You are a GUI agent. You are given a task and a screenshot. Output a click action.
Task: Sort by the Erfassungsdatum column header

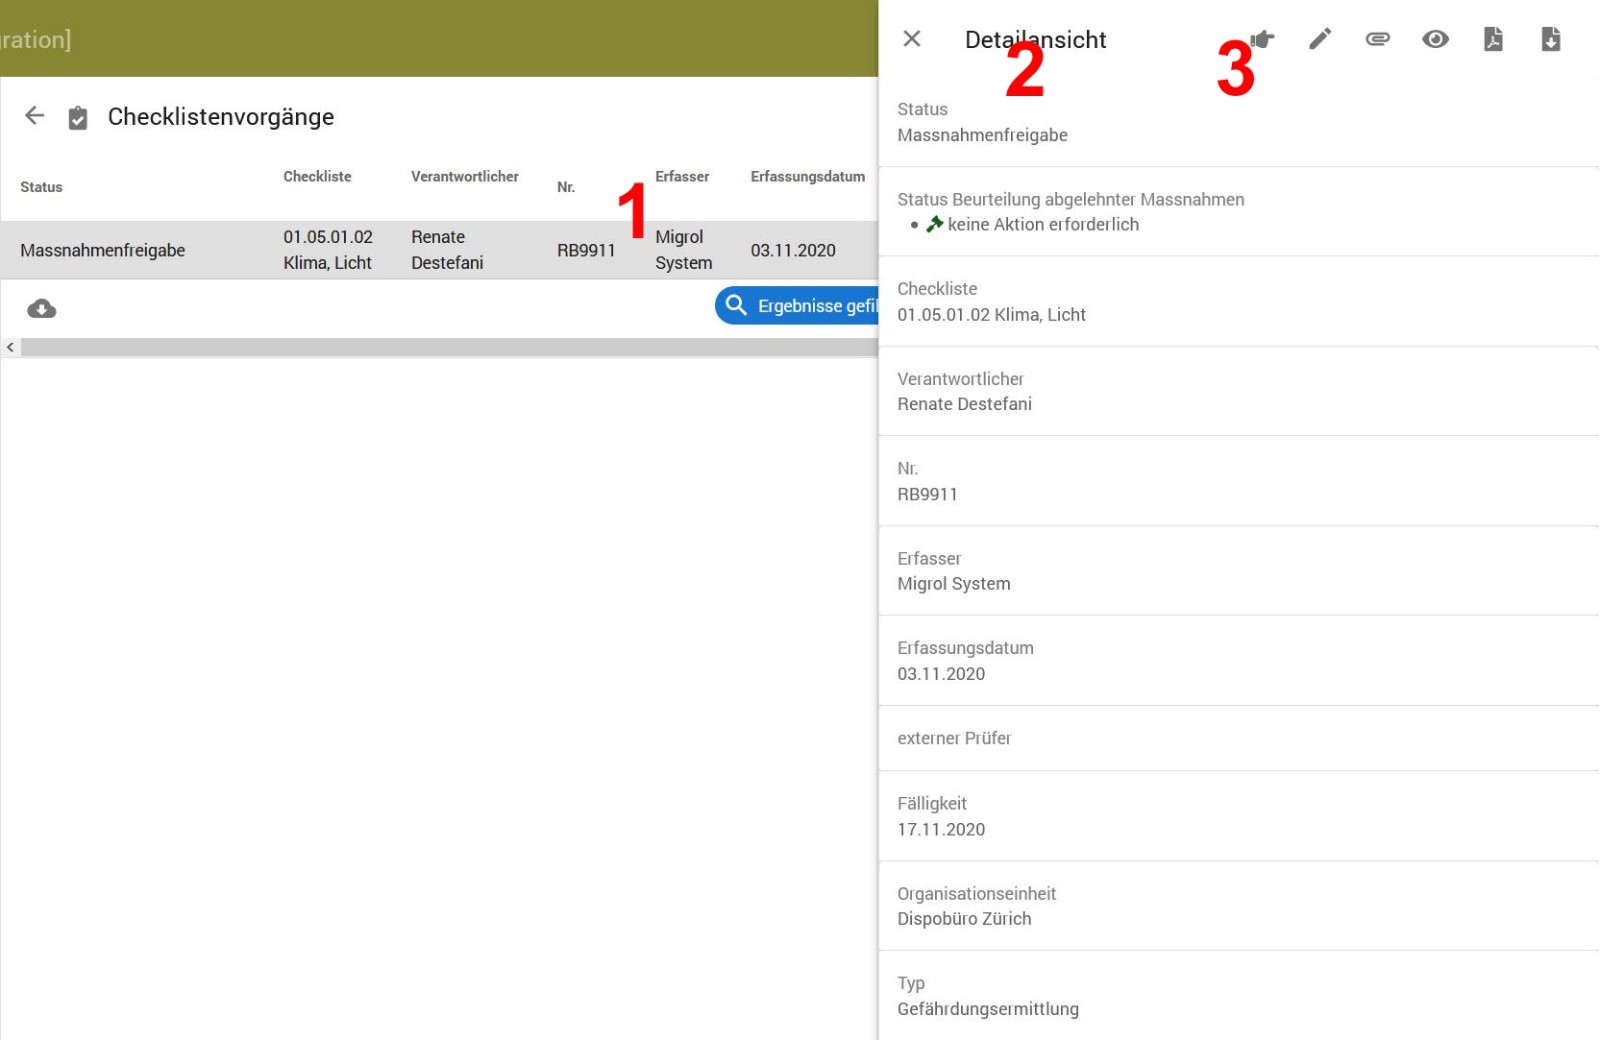click(808, 176)
